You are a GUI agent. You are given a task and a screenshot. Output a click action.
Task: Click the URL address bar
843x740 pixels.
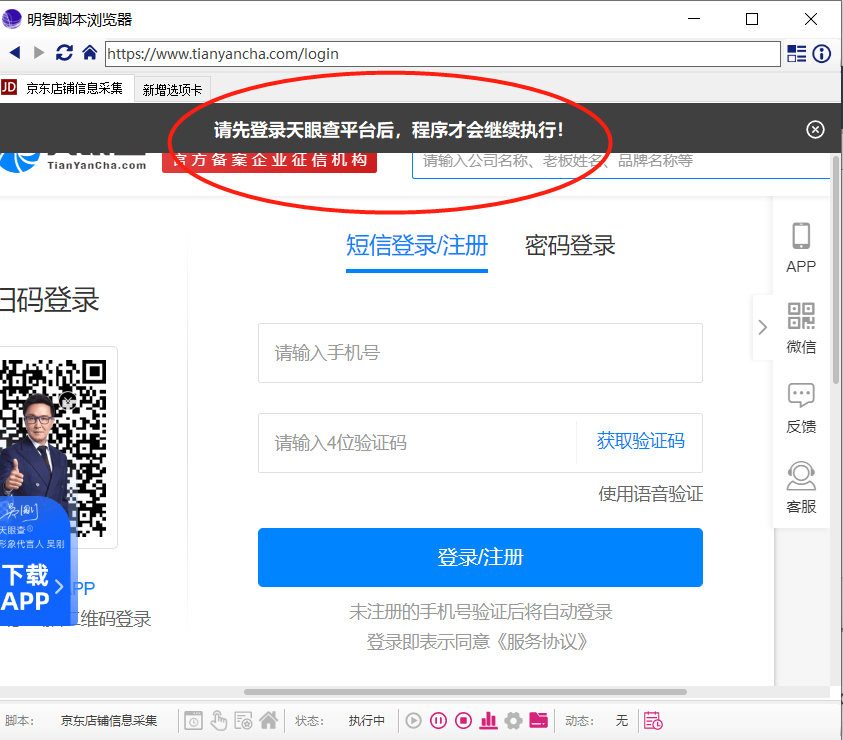(442, 54)
